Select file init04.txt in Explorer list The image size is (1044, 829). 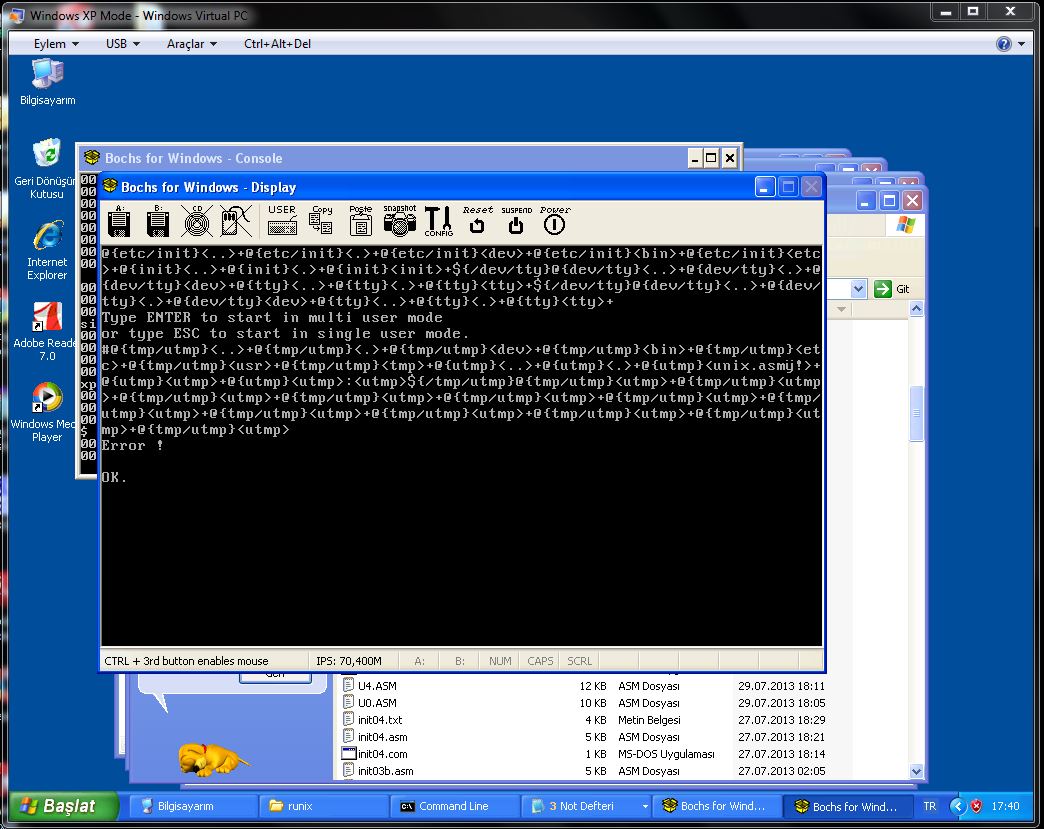[380, 720]
